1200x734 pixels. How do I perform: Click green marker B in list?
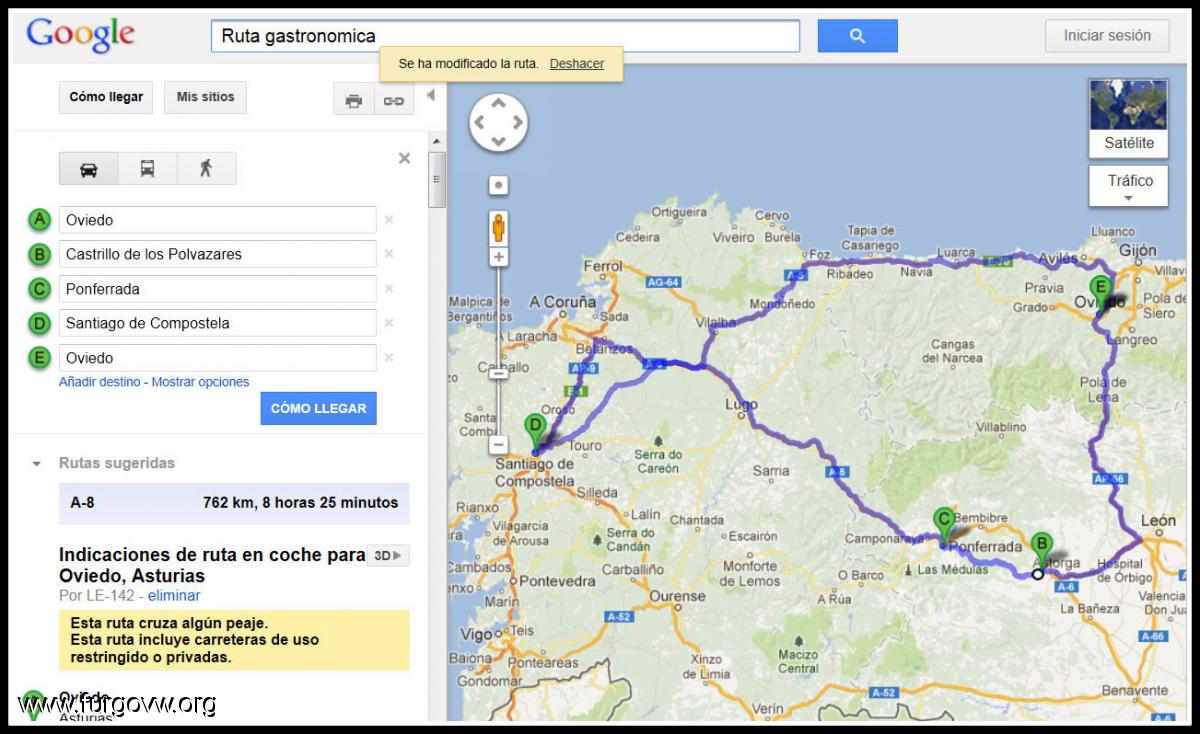point(39,255)
